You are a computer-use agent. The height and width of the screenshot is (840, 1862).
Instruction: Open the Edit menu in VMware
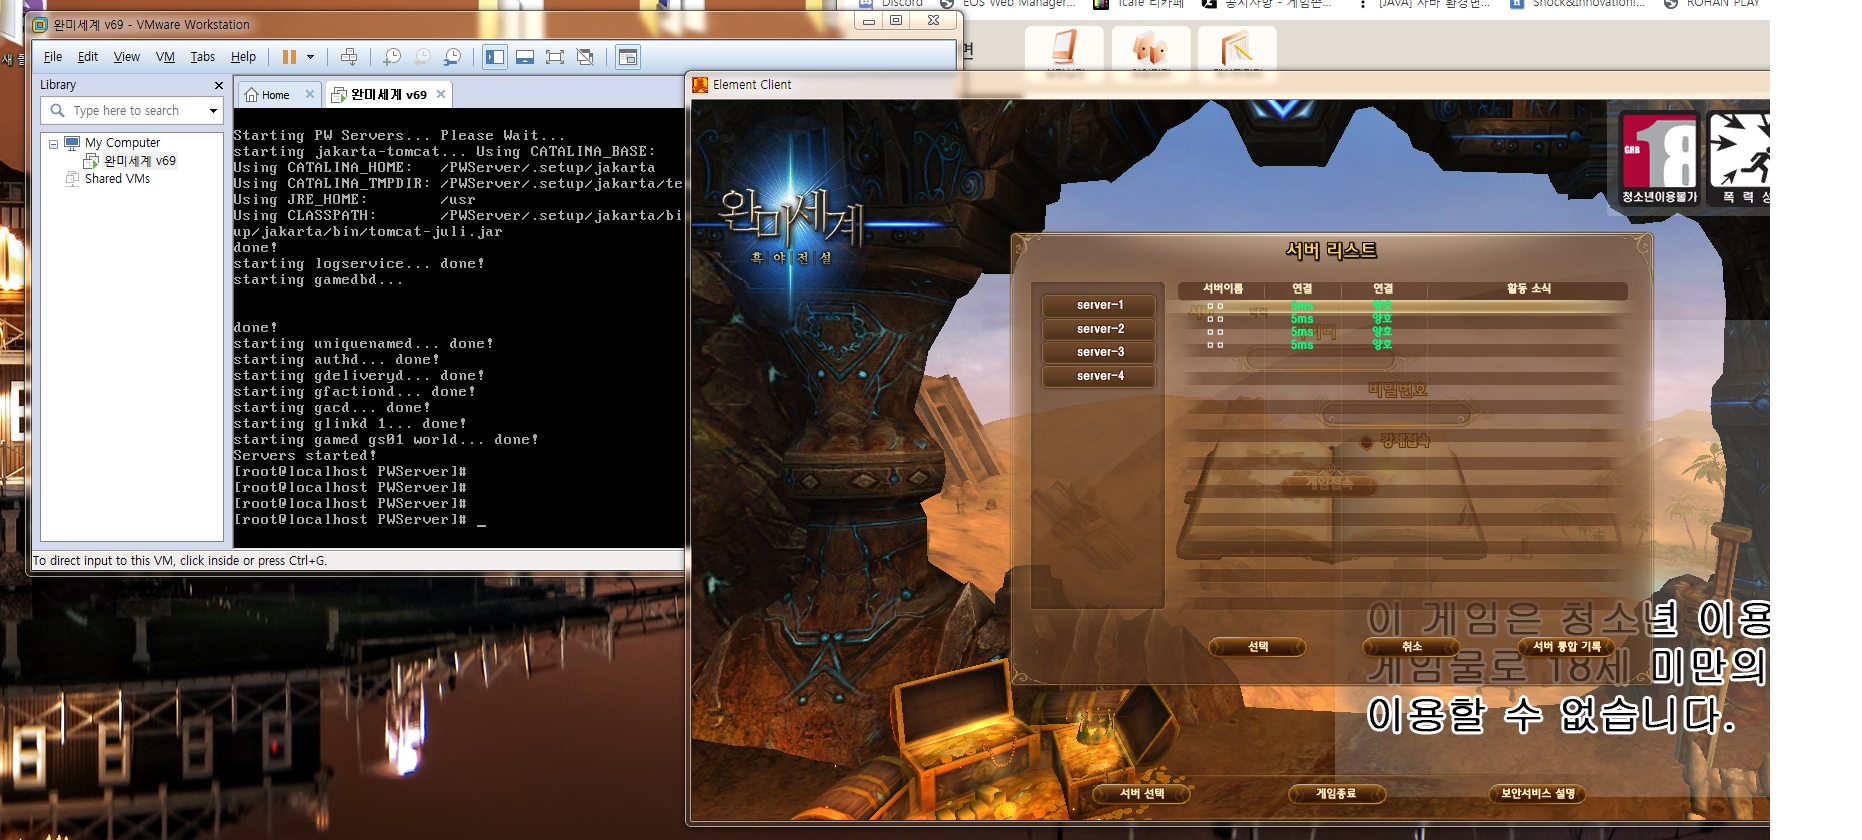88,57
